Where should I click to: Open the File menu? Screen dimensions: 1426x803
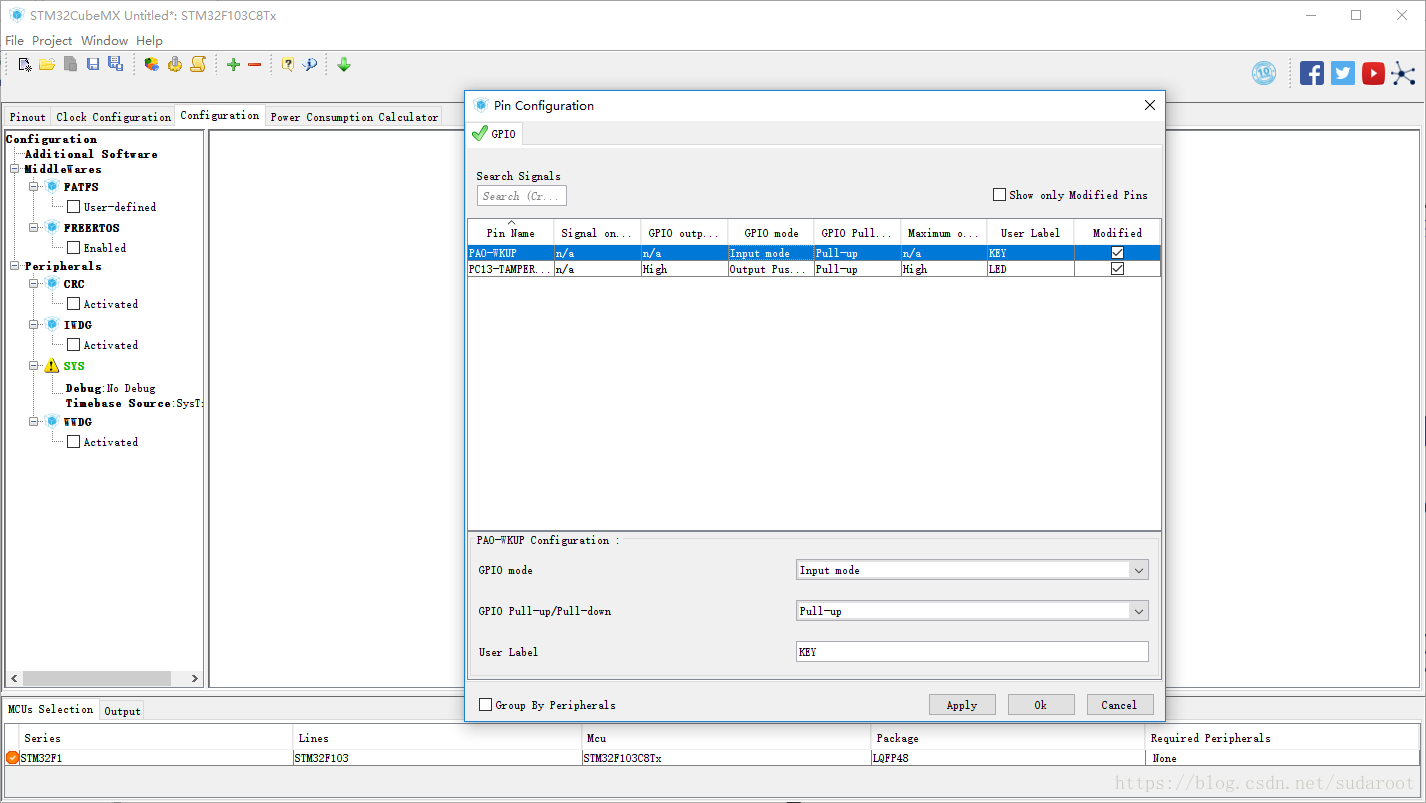14,40
